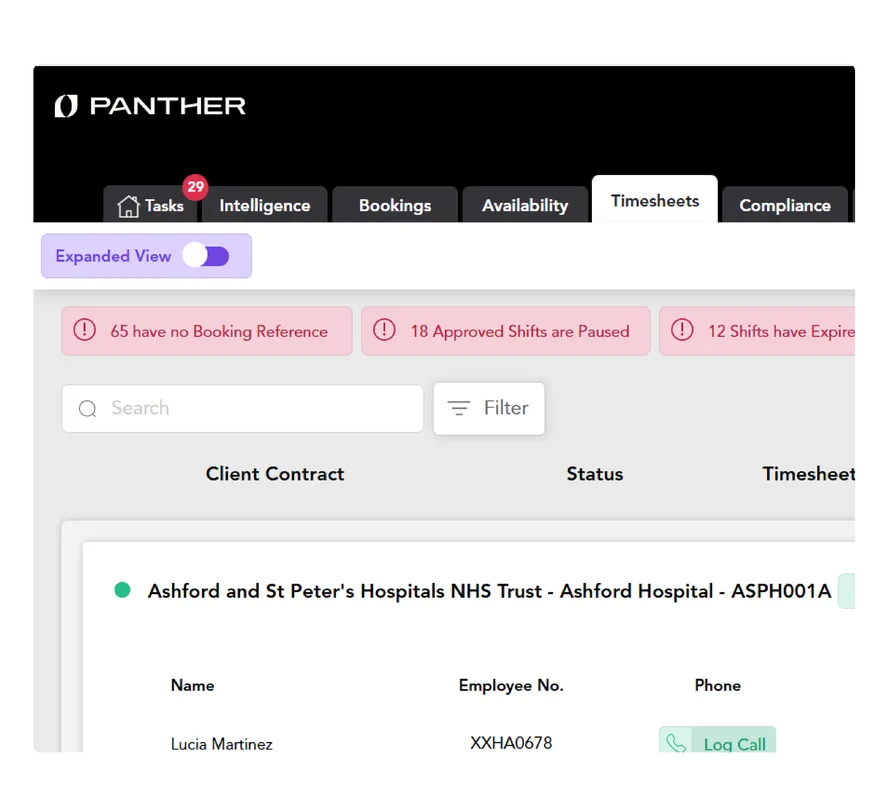Viewport: 874px width, 812px height.
Task: Click the phone icon on Log Call
Action: coord(676,742)
